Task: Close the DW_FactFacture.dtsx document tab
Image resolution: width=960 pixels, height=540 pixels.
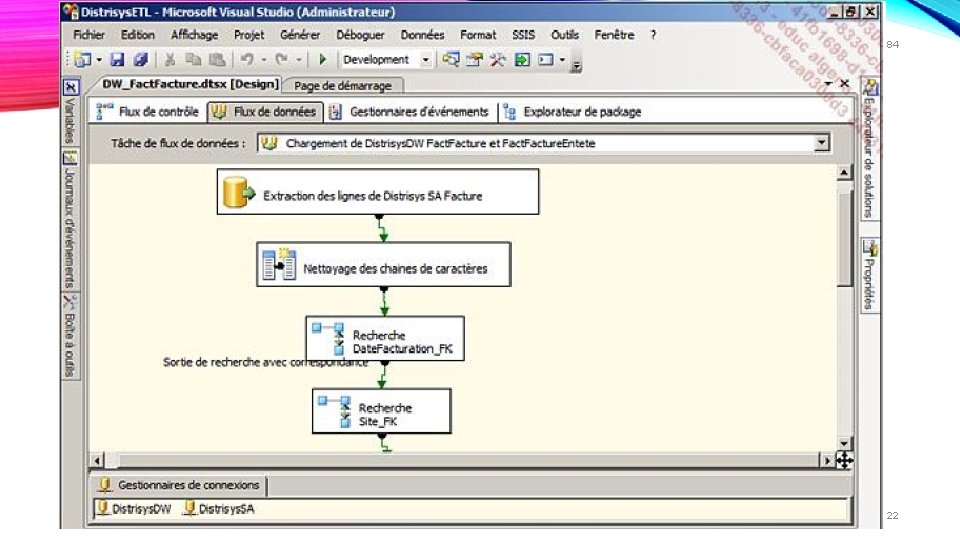Action: click(x=845, y=83)
